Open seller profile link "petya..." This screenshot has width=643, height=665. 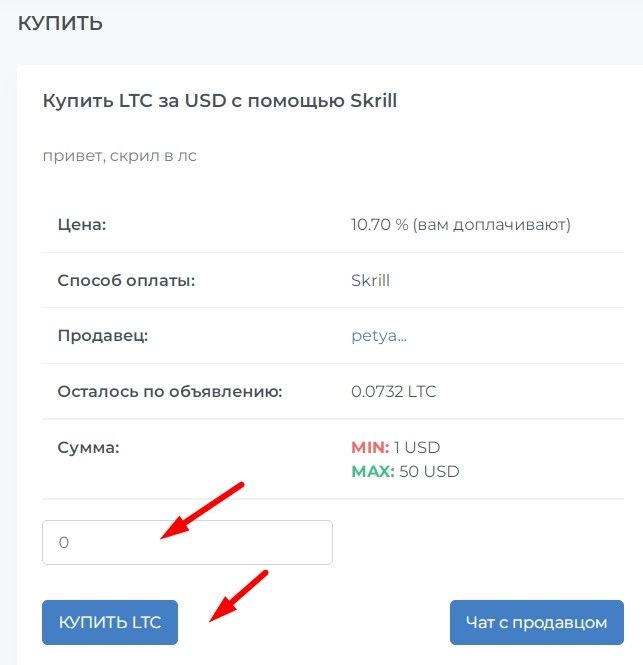point(379,336)
